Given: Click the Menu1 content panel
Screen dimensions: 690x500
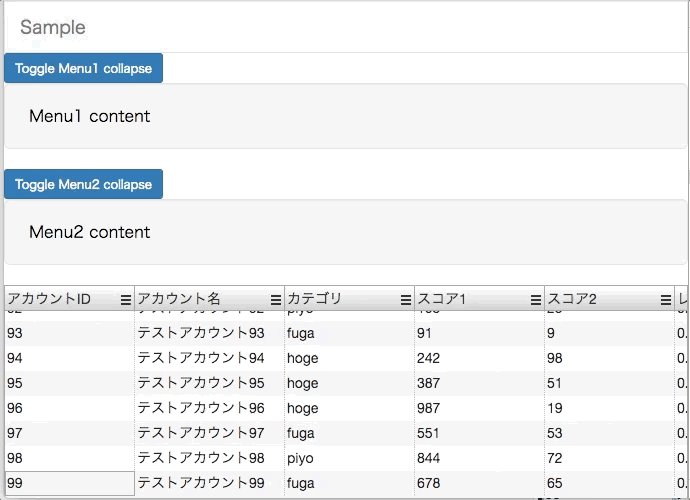Looking at the screenshot, I should point(345,116).
